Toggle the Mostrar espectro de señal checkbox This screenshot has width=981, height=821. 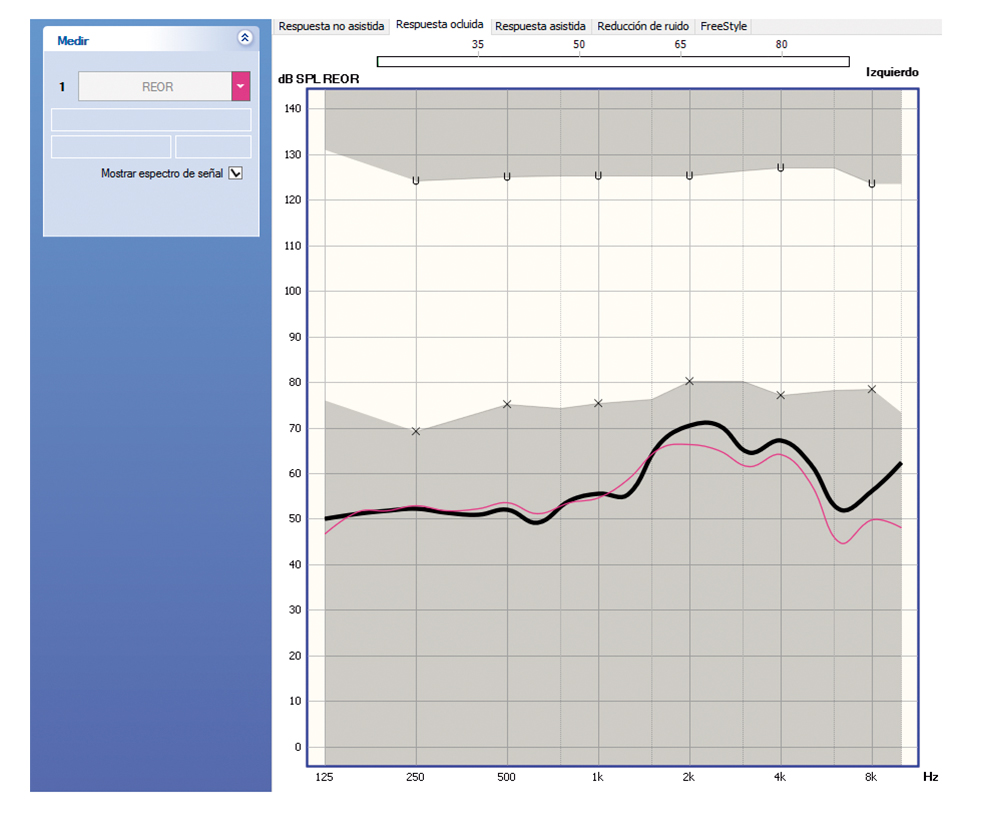(236, 173)
